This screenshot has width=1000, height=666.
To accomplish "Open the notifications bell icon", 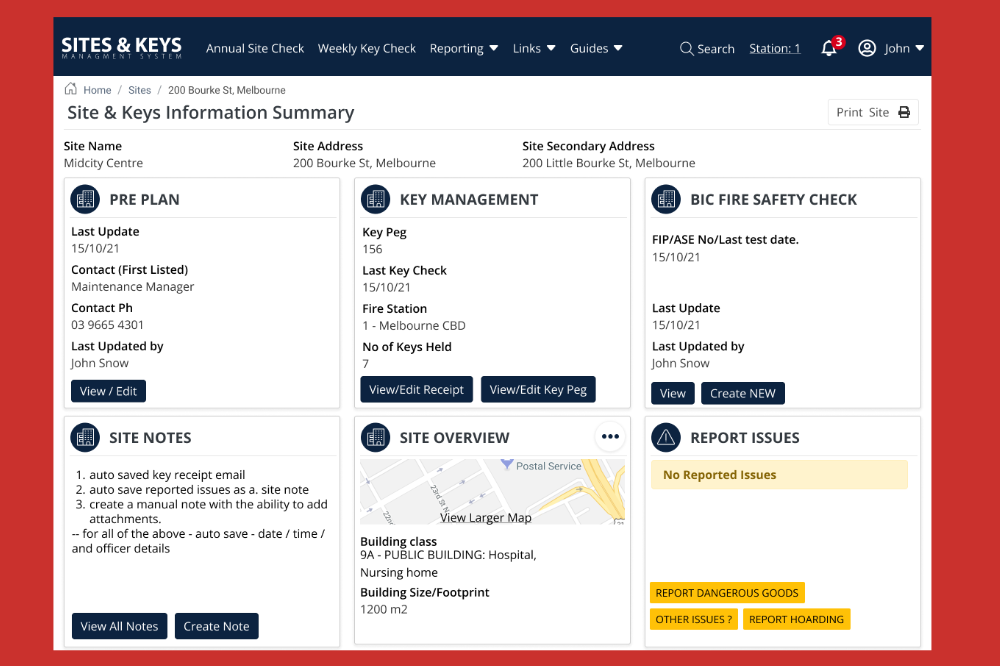I will click(828, 48).
